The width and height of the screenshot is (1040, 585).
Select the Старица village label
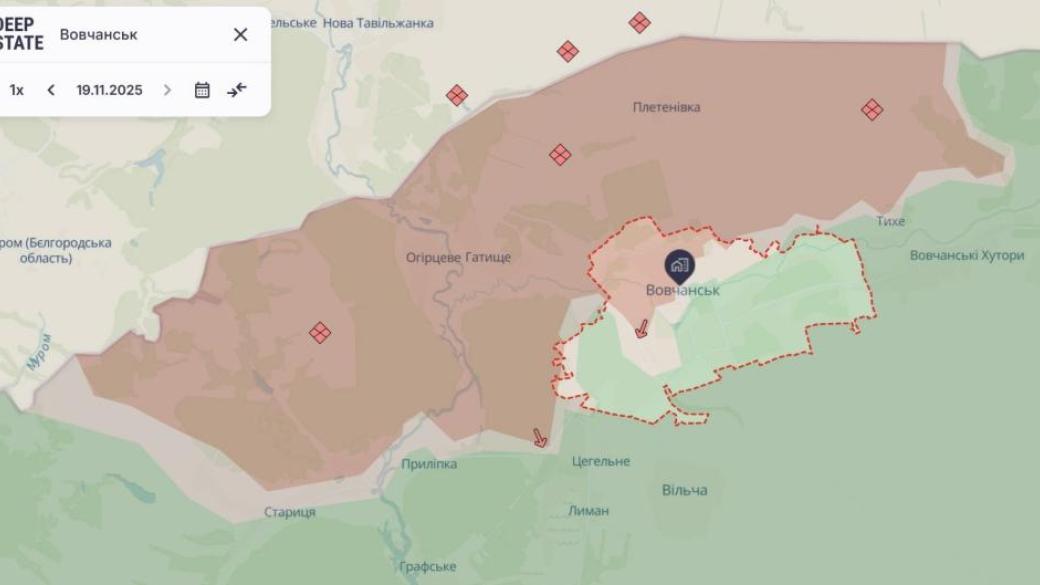(x=290, y=512)
